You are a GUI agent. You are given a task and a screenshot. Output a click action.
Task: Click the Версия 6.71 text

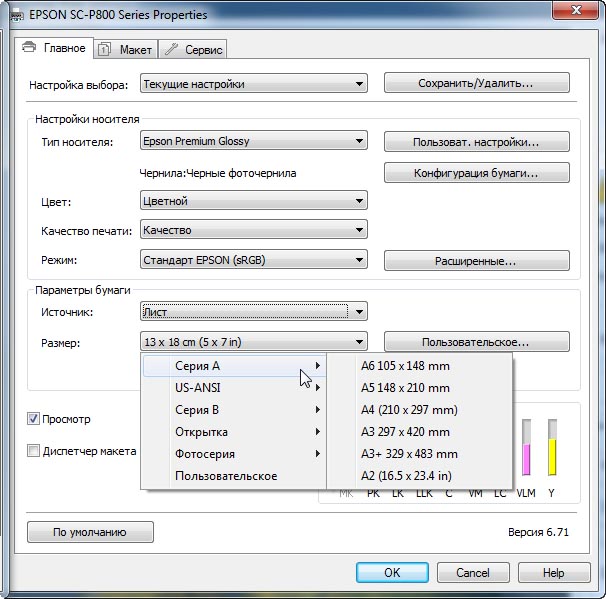538,532
